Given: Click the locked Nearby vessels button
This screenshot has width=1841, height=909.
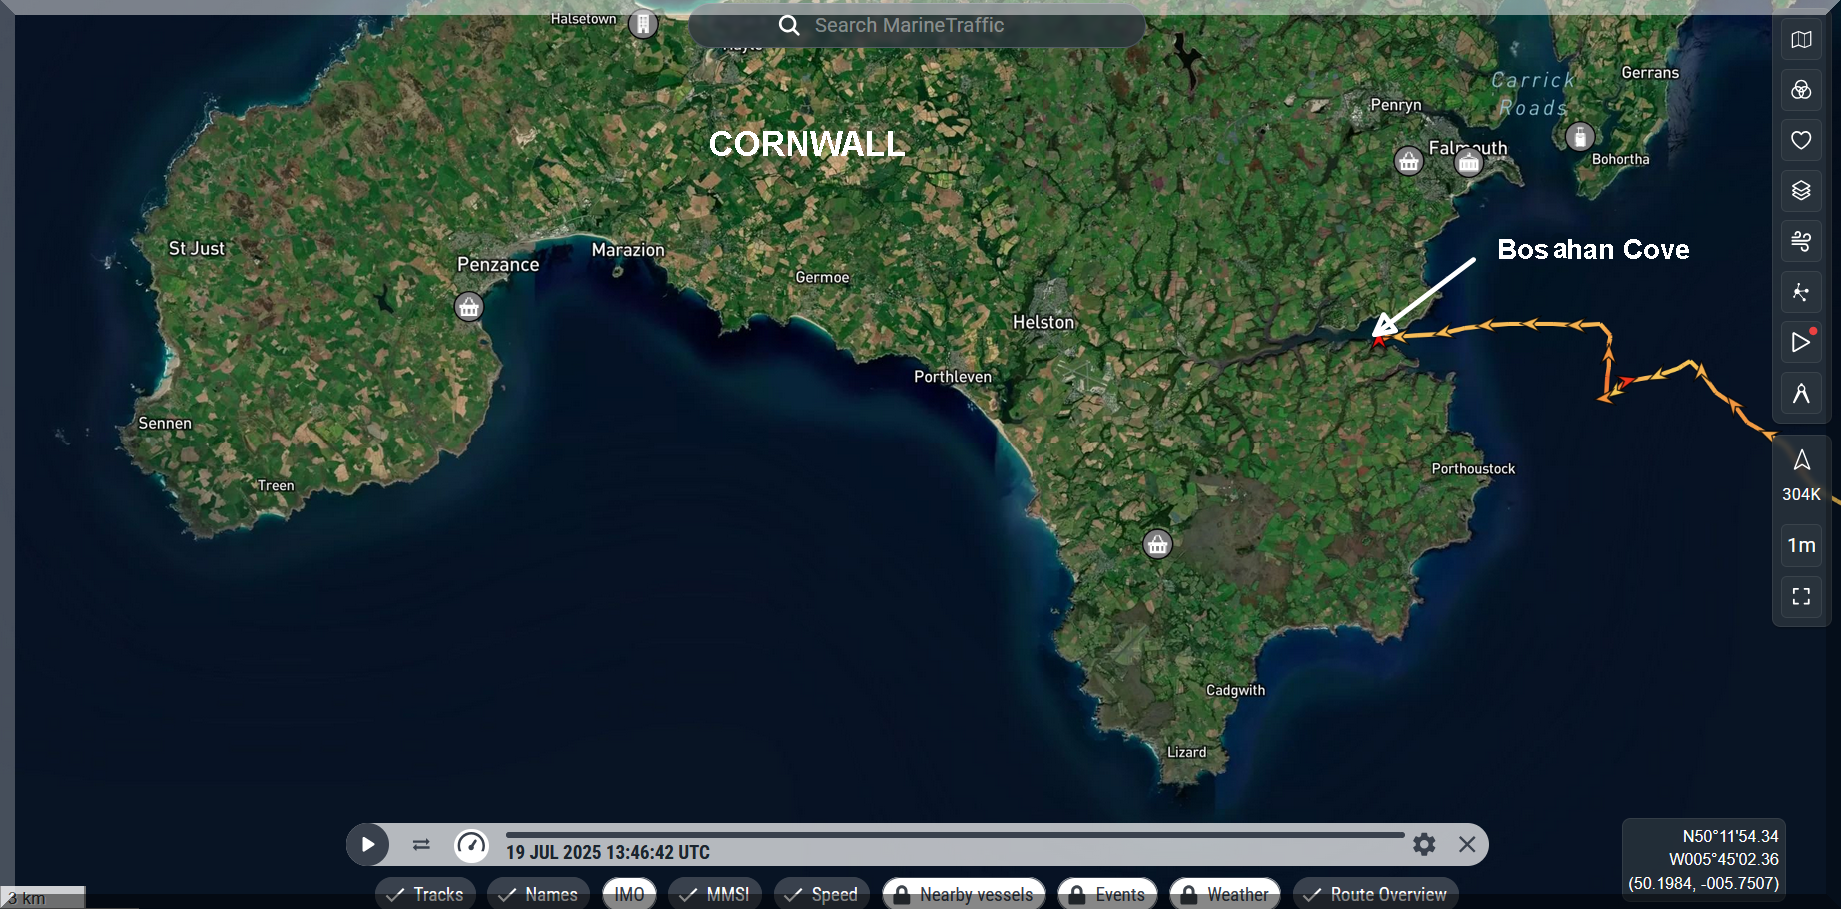Looking at the screenshot, I should [963, 894].
